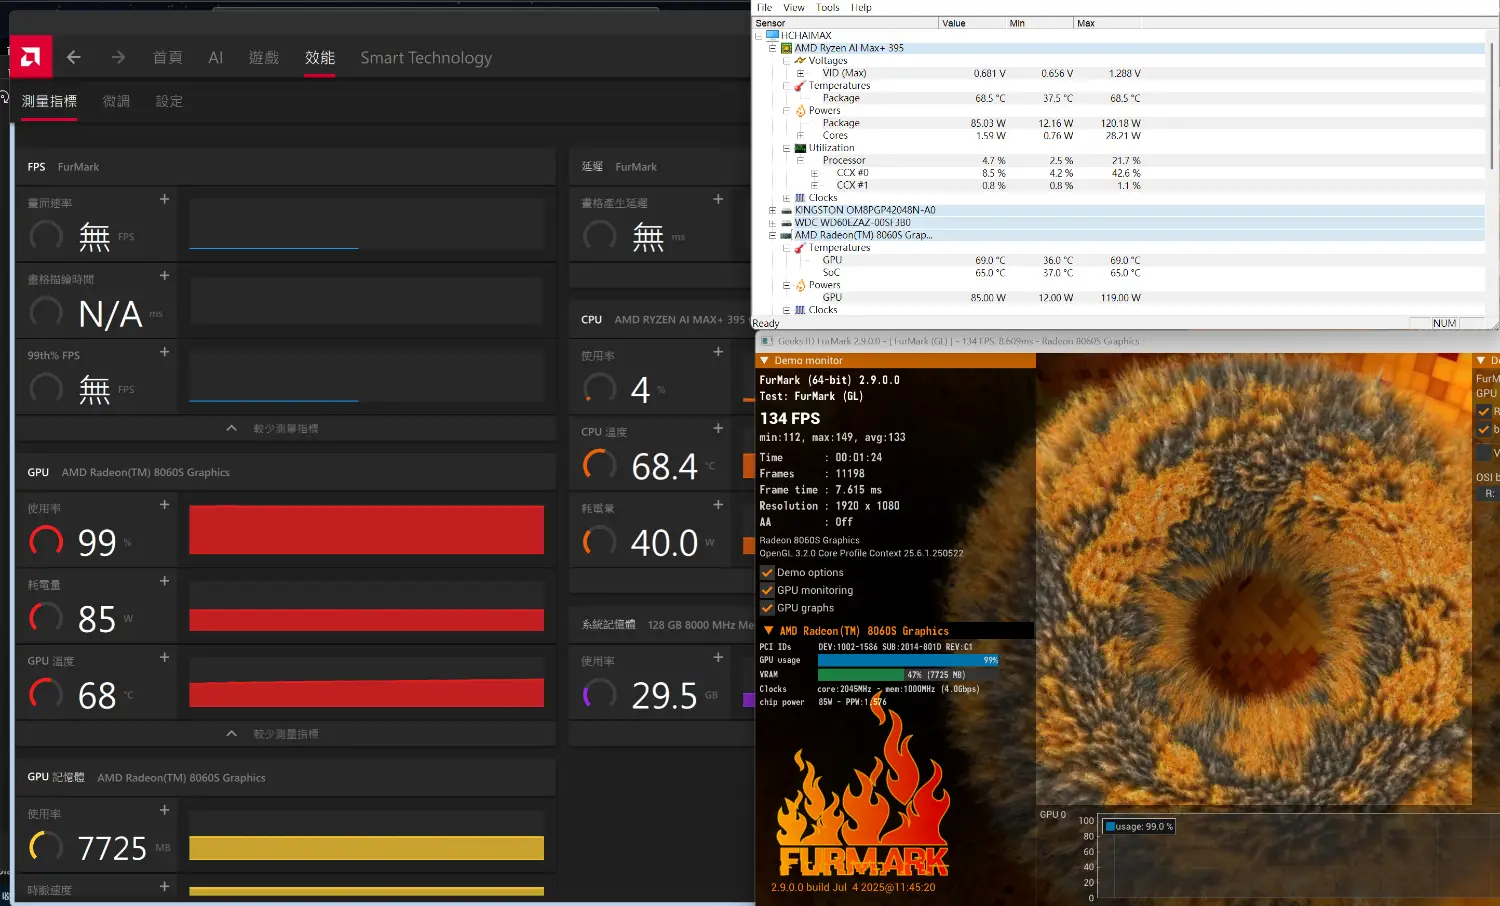Click the Voltages icon in HWMonitor
Viewport: 1500px width, 906px height.
(800, 60)
